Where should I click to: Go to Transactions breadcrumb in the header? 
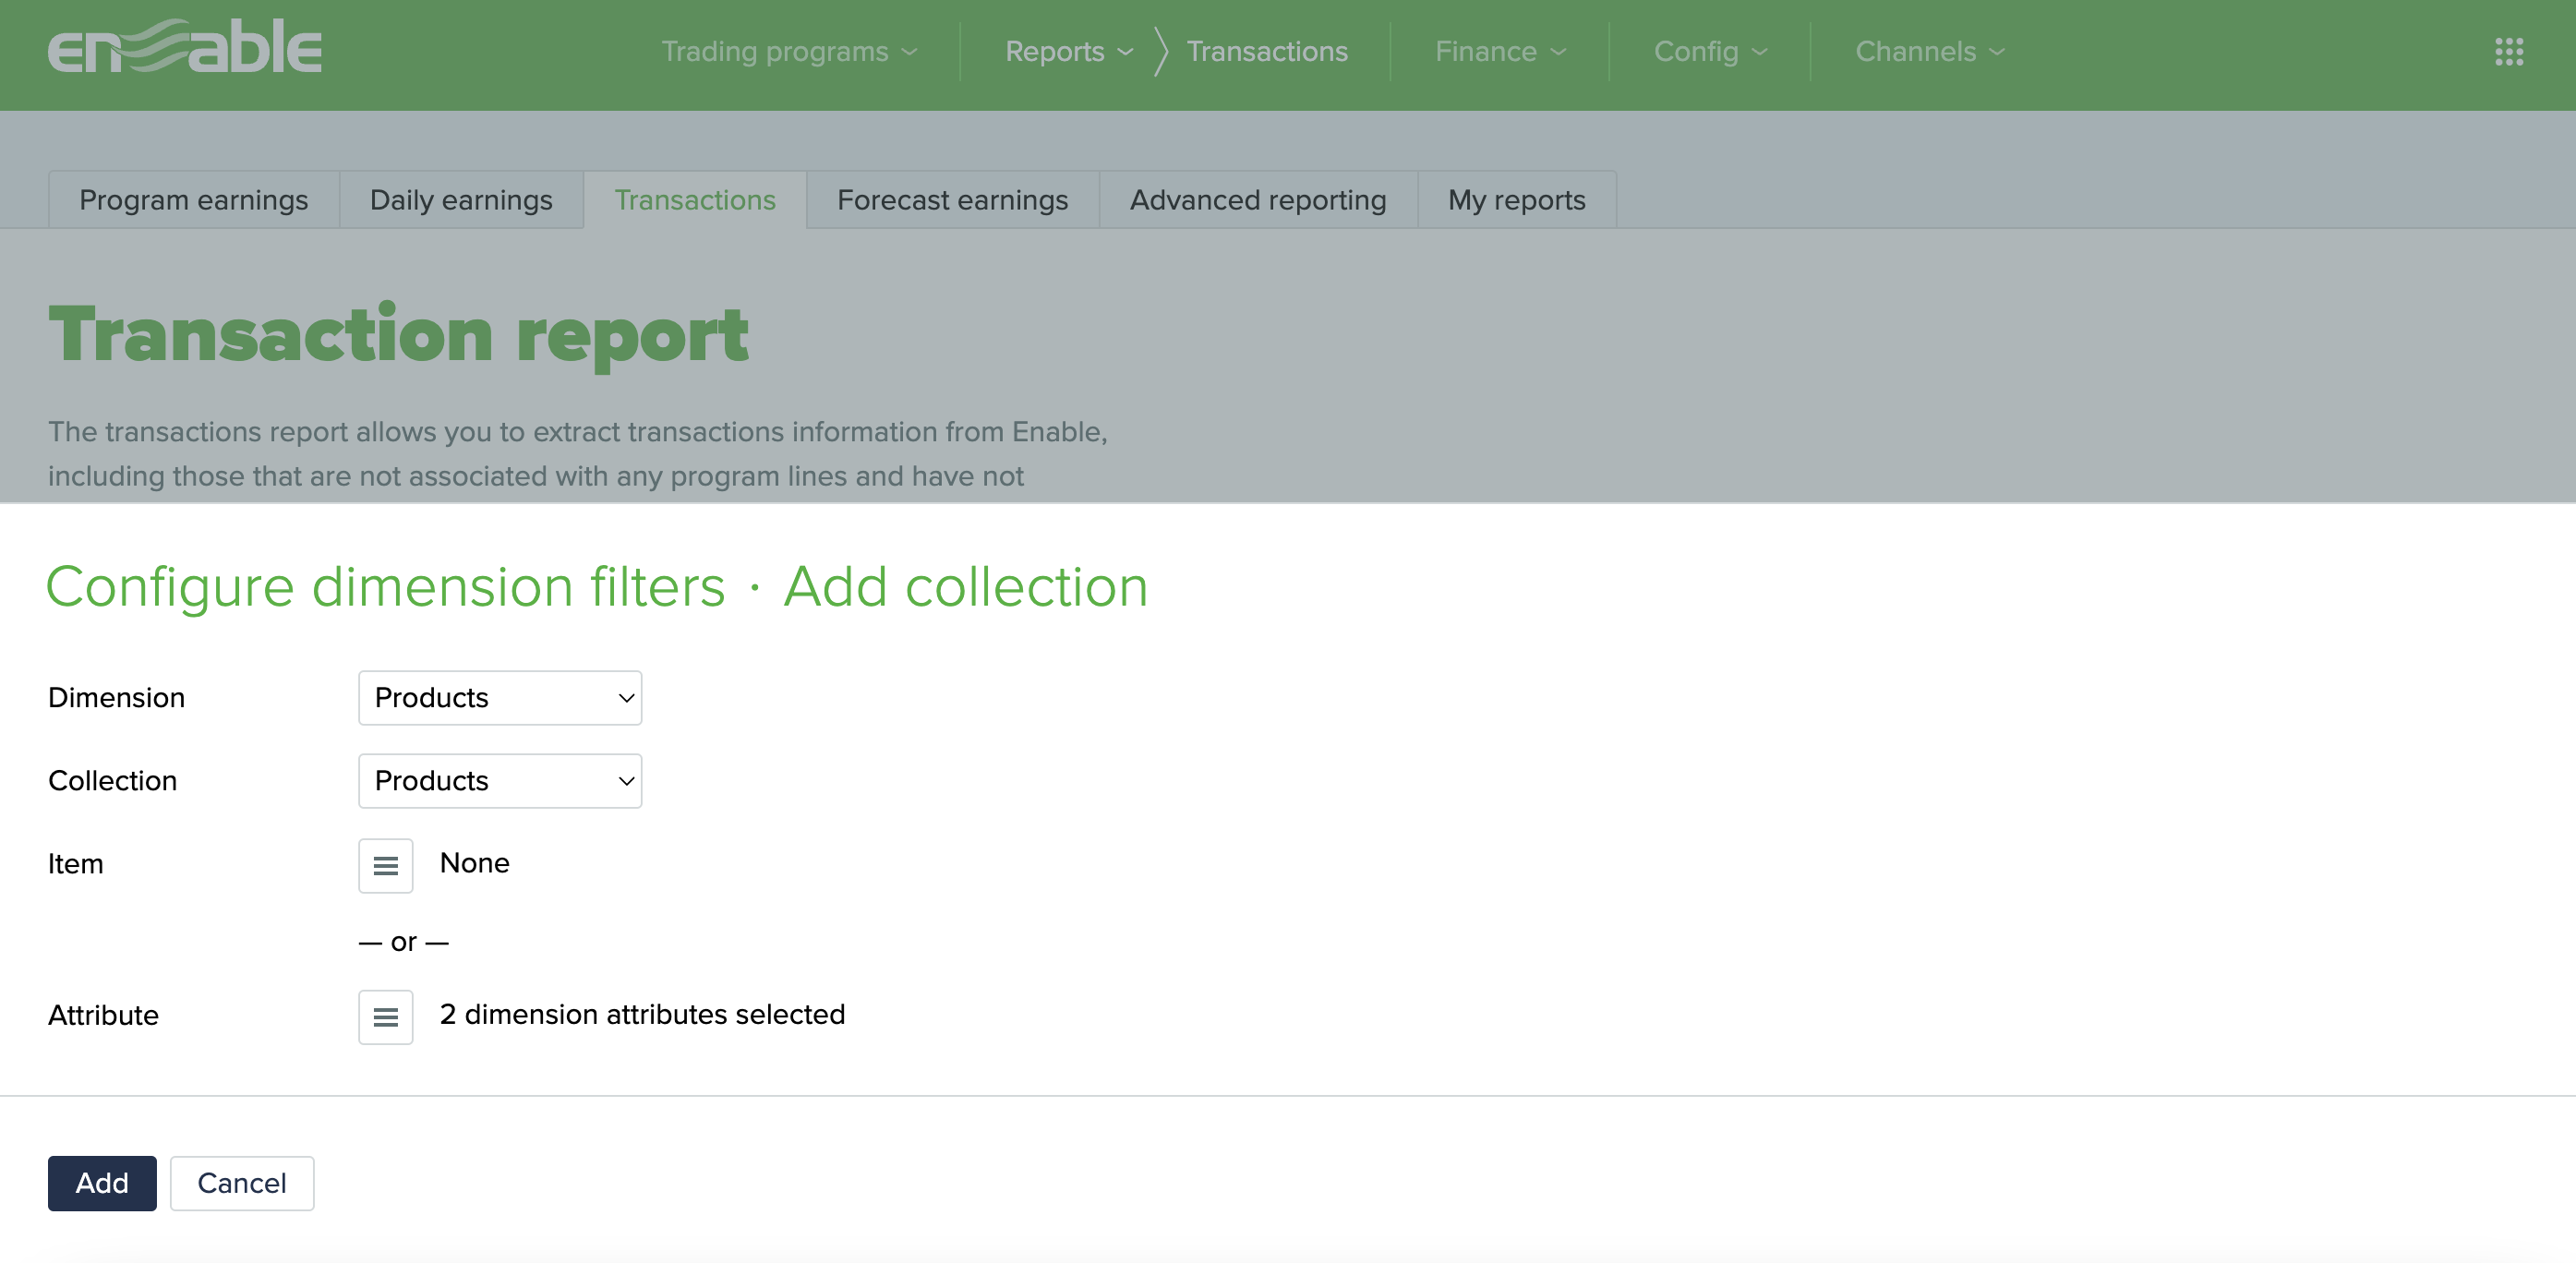(x=1267, y=52)
